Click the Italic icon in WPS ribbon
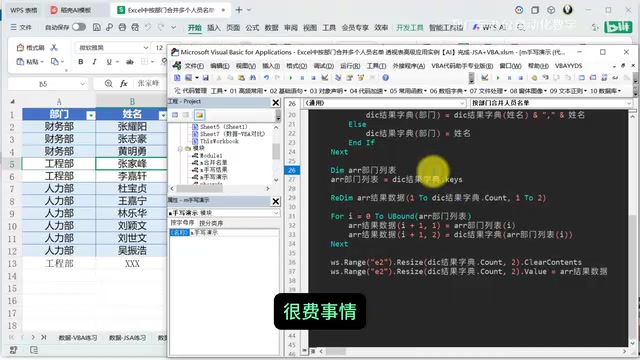This screenshot has width=640, height=360. tap(94, 62)
